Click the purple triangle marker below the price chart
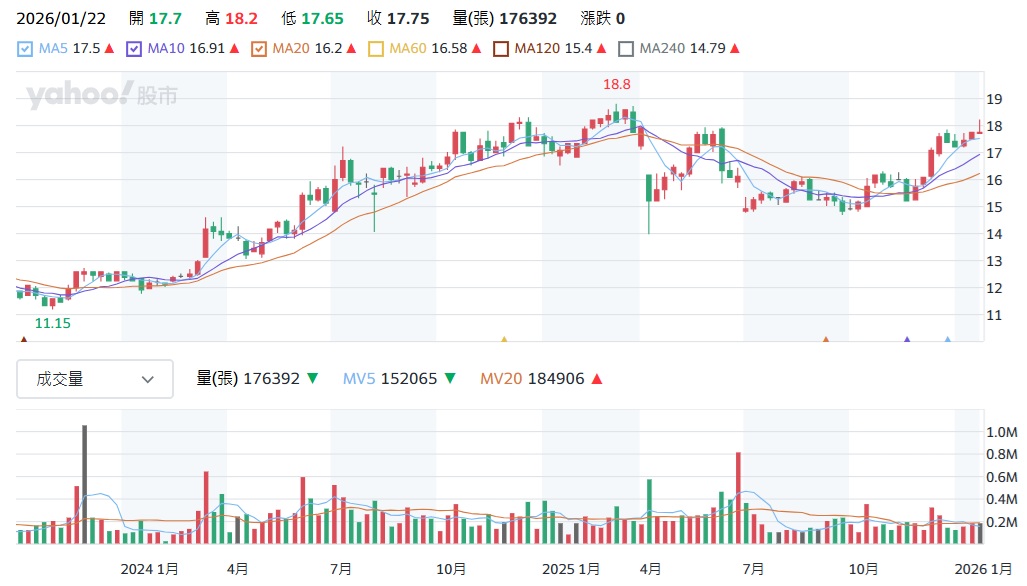 coord(907,340)
